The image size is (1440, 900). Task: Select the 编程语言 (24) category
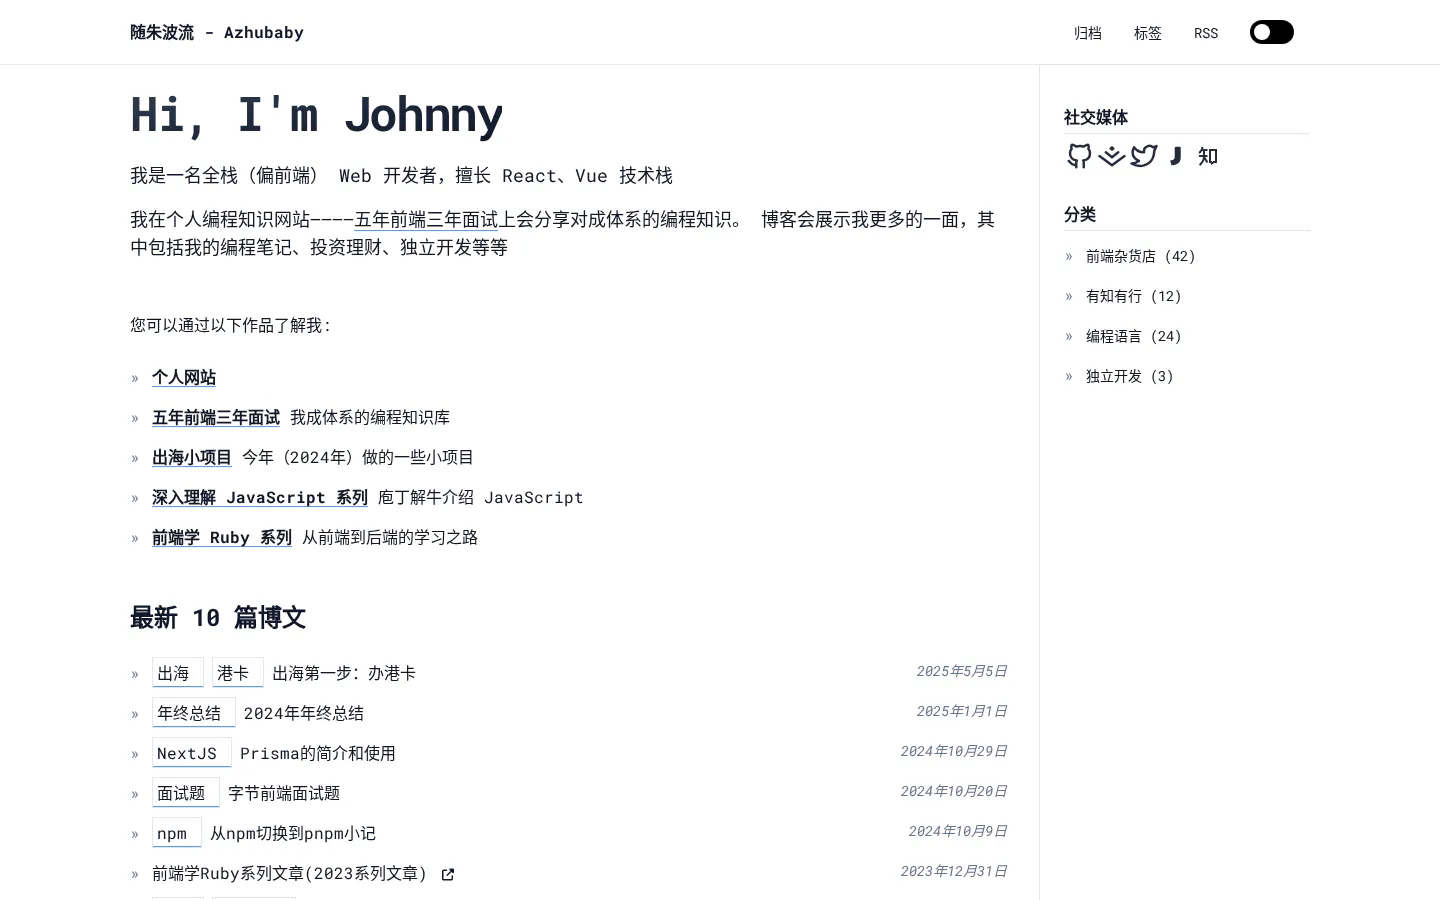tap(1134, 336)
